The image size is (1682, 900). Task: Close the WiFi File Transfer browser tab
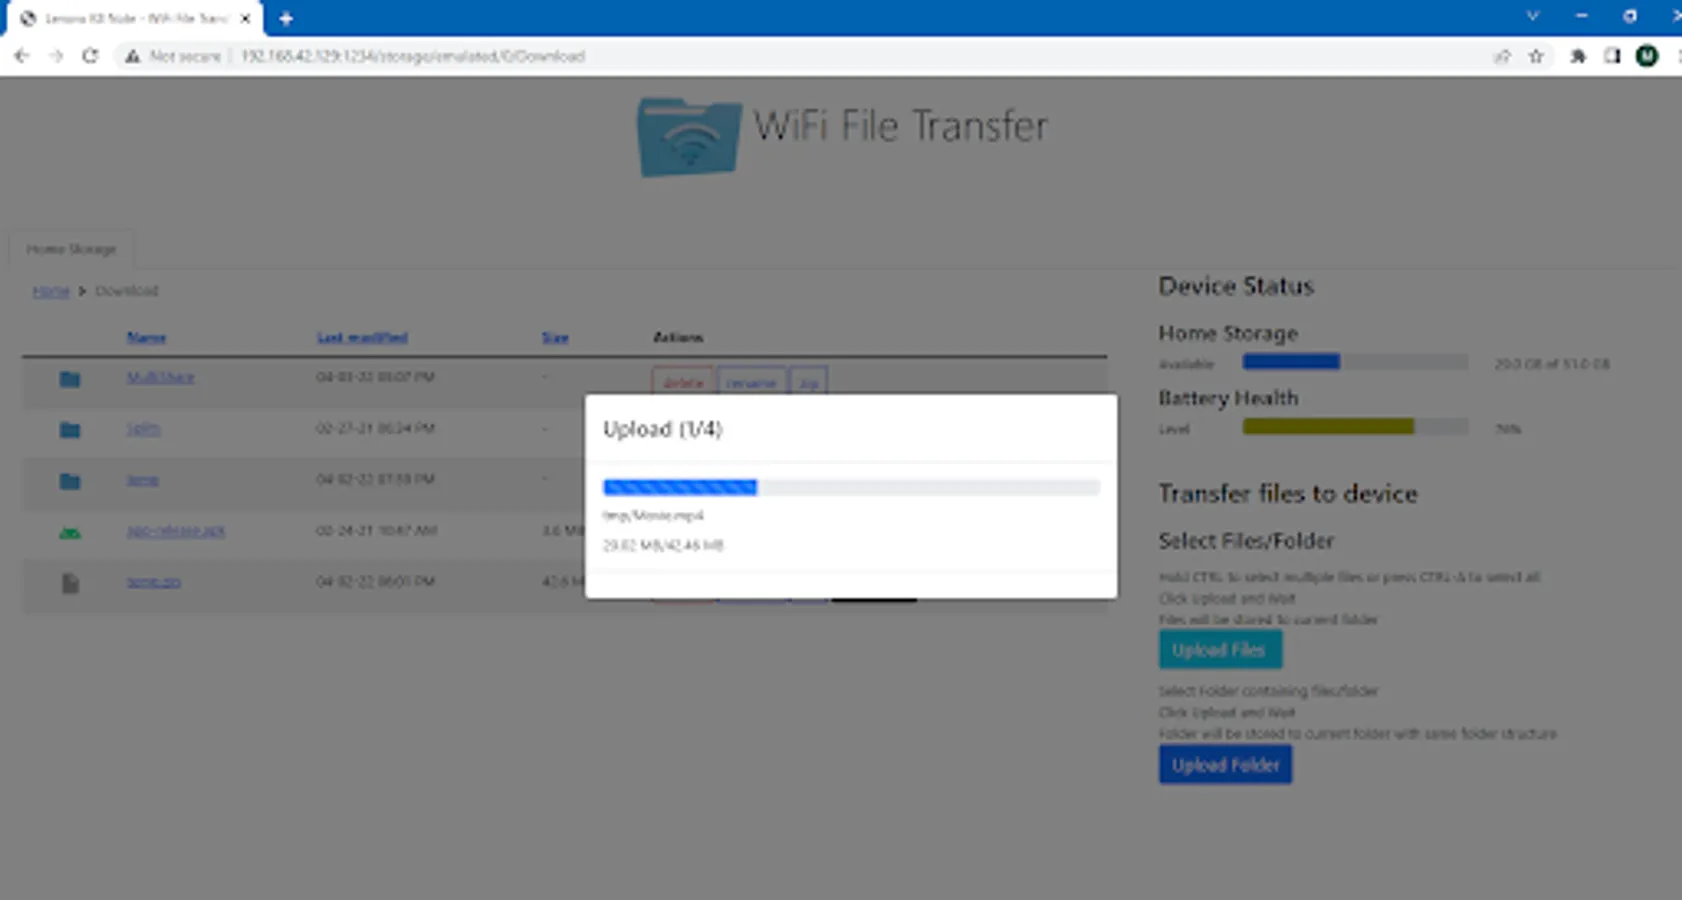point(245,18)
